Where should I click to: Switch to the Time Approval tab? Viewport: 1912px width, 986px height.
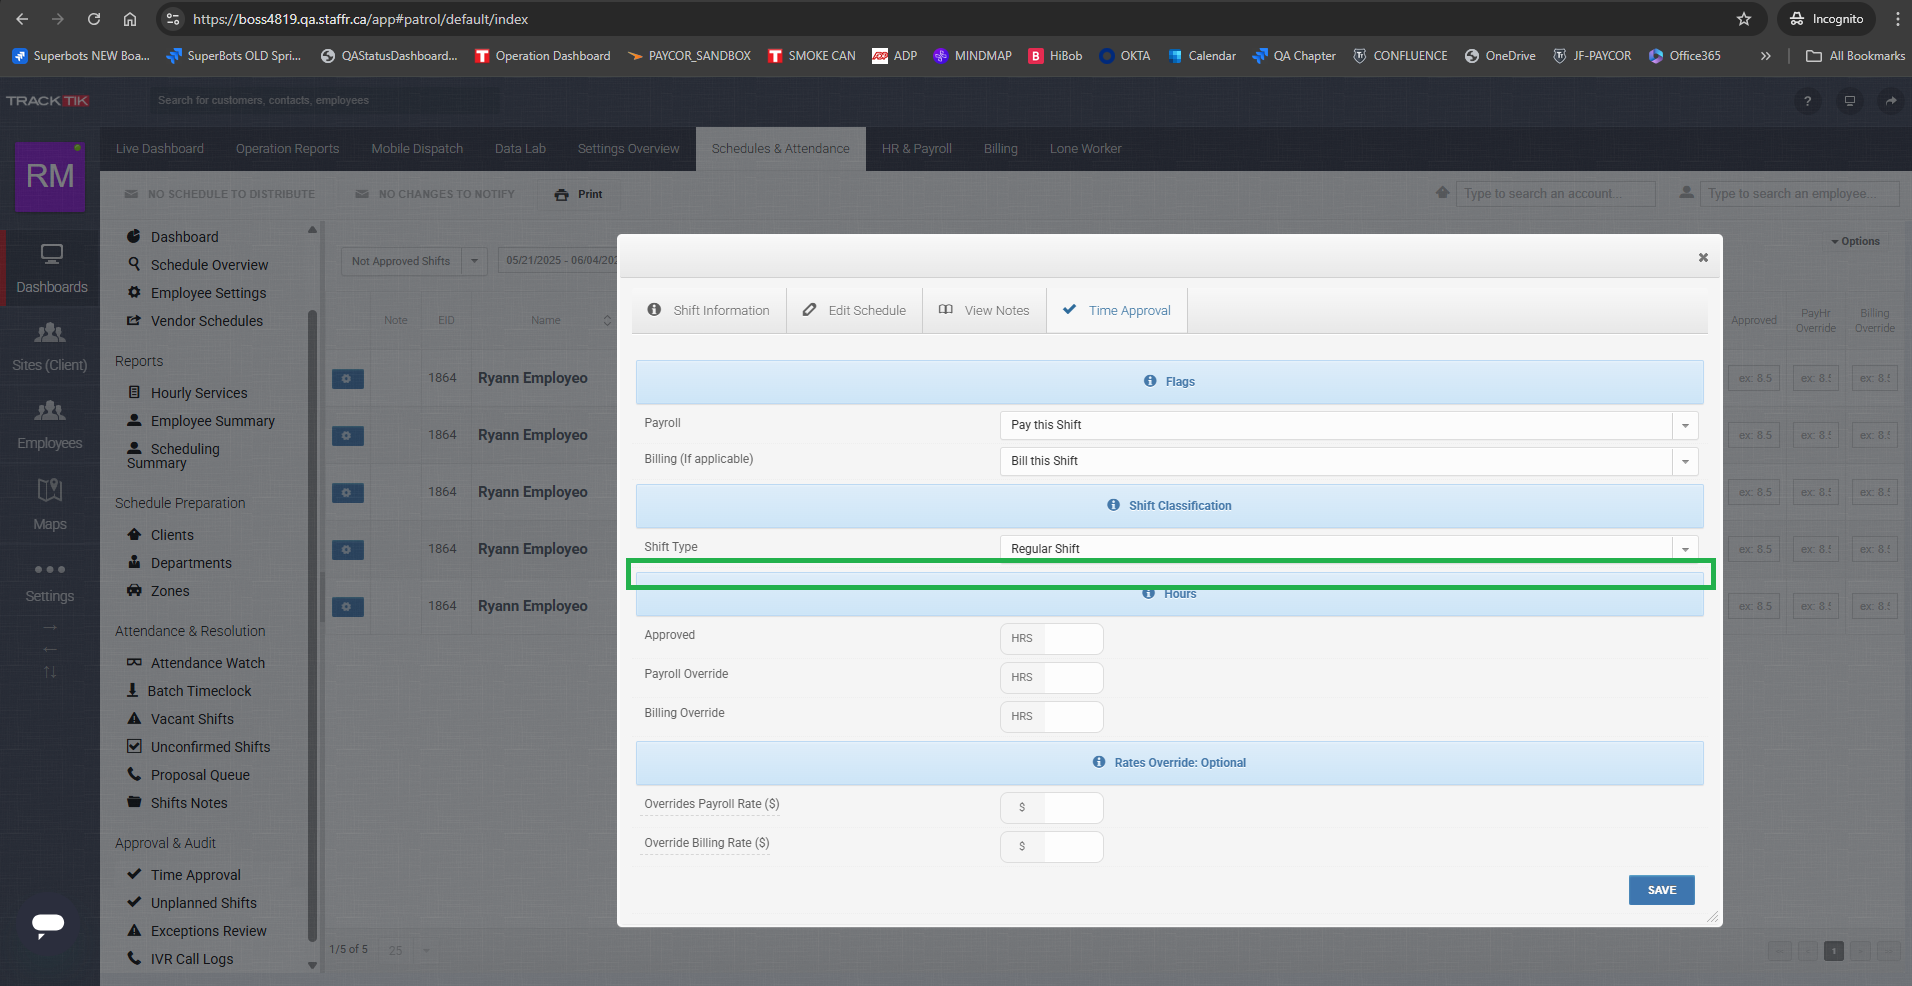[1117, 310]
